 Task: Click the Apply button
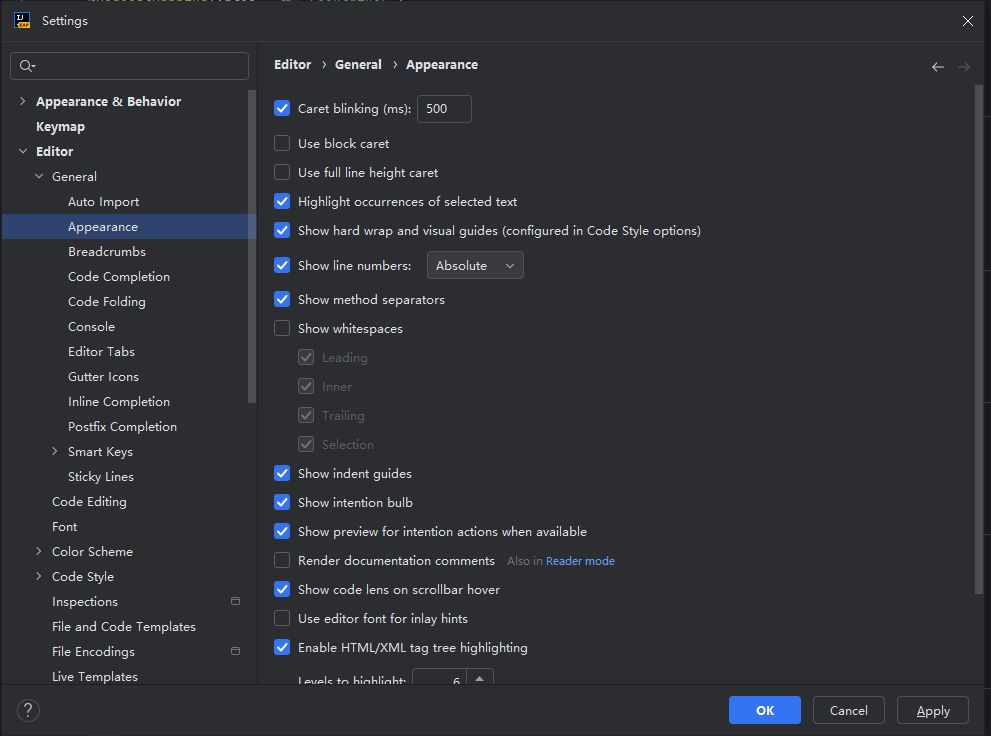[x=932, y=710]
